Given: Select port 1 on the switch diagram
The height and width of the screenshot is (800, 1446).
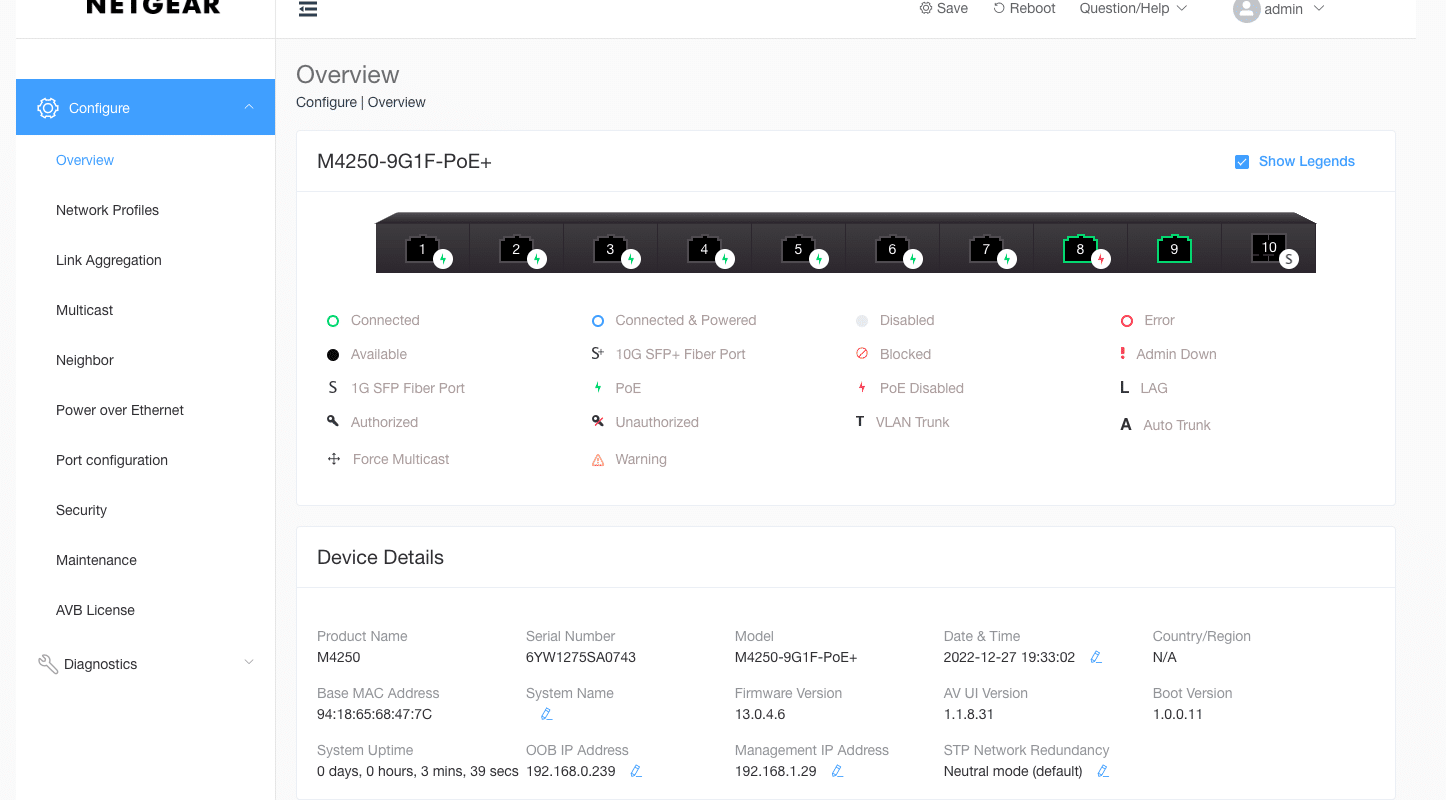Looking at the screenshot, I should [422, 249].
